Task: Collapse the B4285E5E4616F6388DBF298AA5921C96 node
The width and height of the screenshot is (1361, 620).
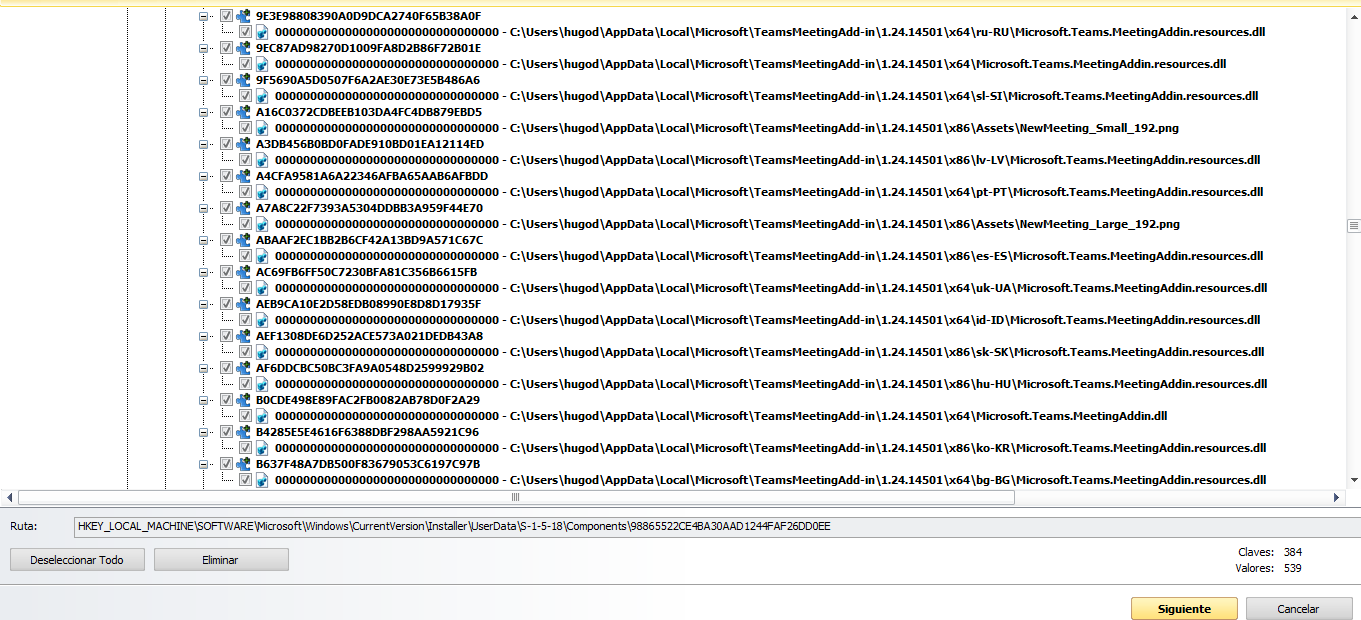Action: pyautogui.click(x=205, y=432)
